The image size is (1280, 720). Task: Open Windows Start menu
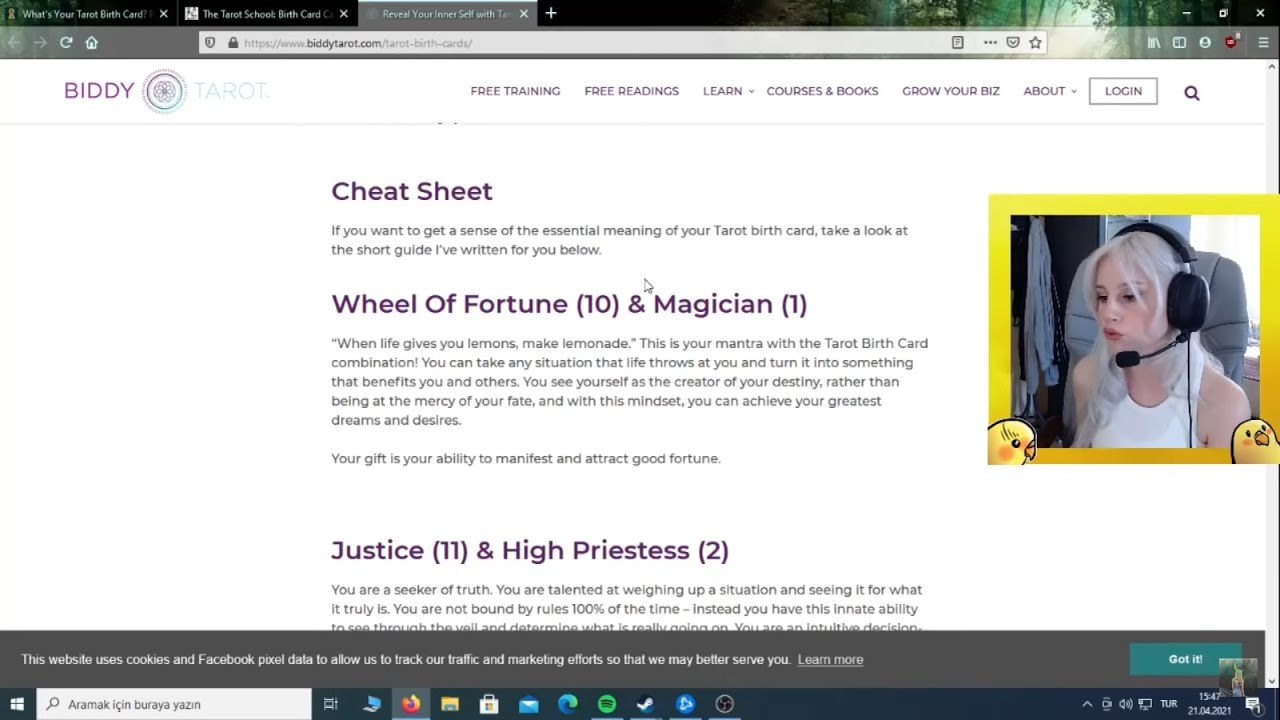coord(17,704)
